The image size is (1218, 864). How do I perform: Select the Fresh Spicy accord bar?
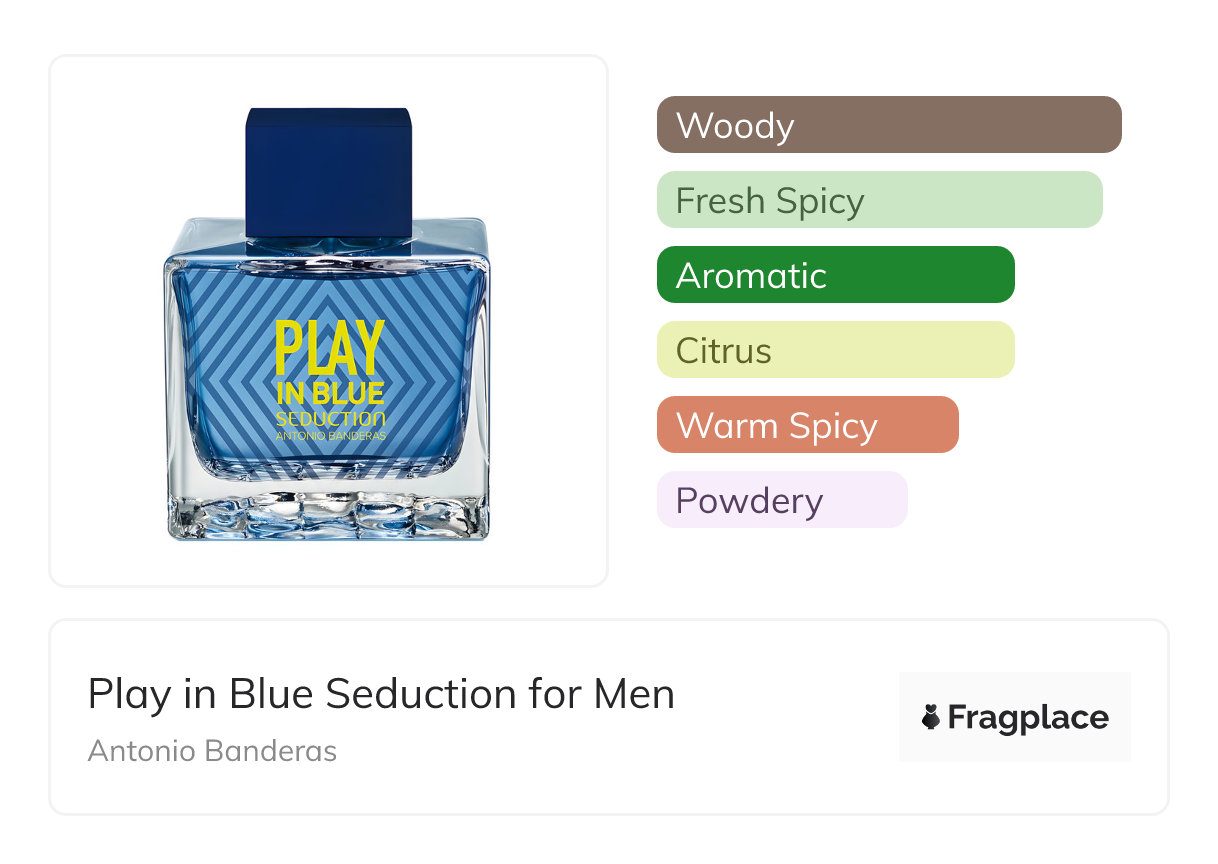880,200
